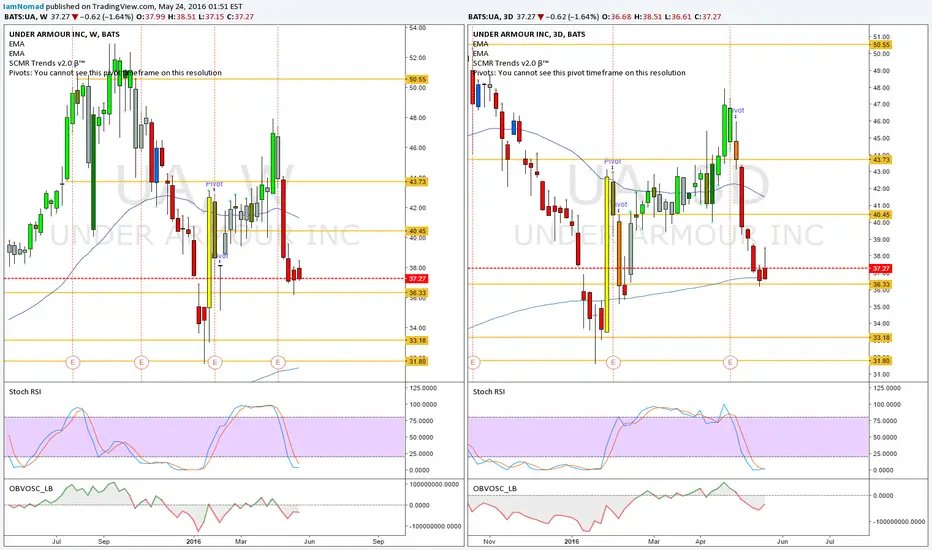Click the 50.55 price label on 3D chart
Image resolution: width=932 pixels, height=550 pixels.
pos(881,45)
